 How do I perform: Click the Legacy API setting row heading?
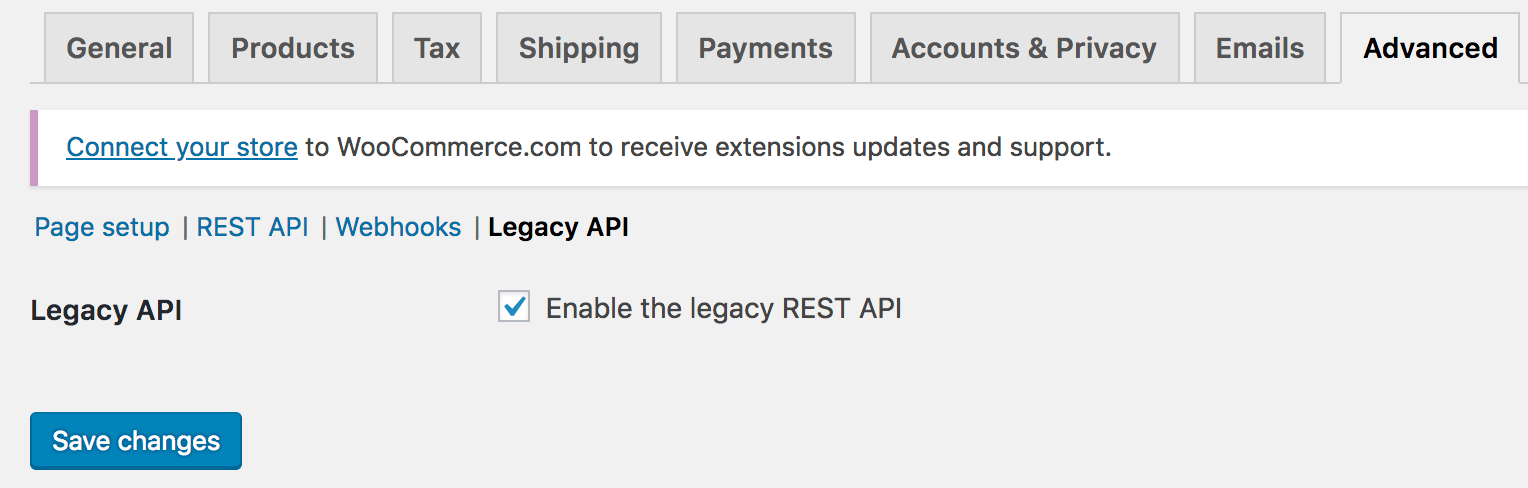pyautogui.click(x=106, y=310)
